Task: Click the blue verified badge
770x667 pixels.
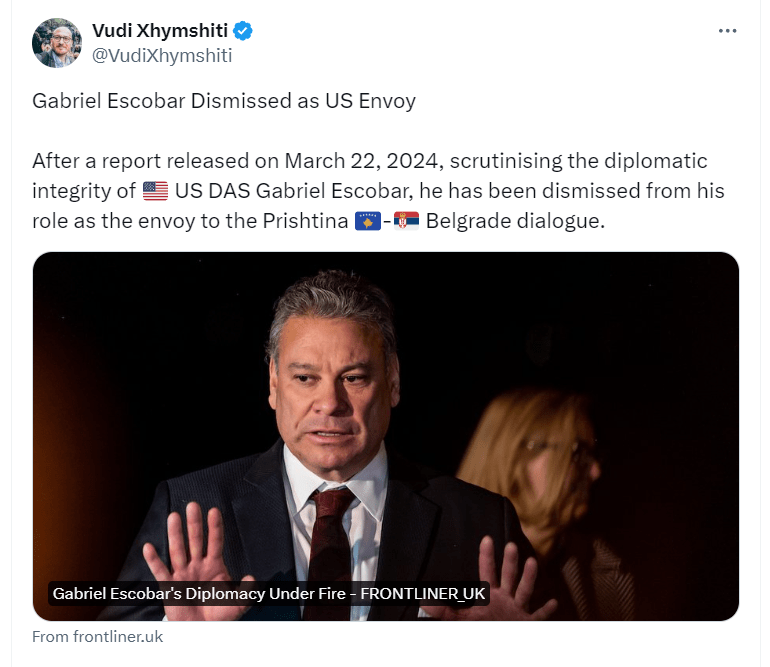Action: 243,31
